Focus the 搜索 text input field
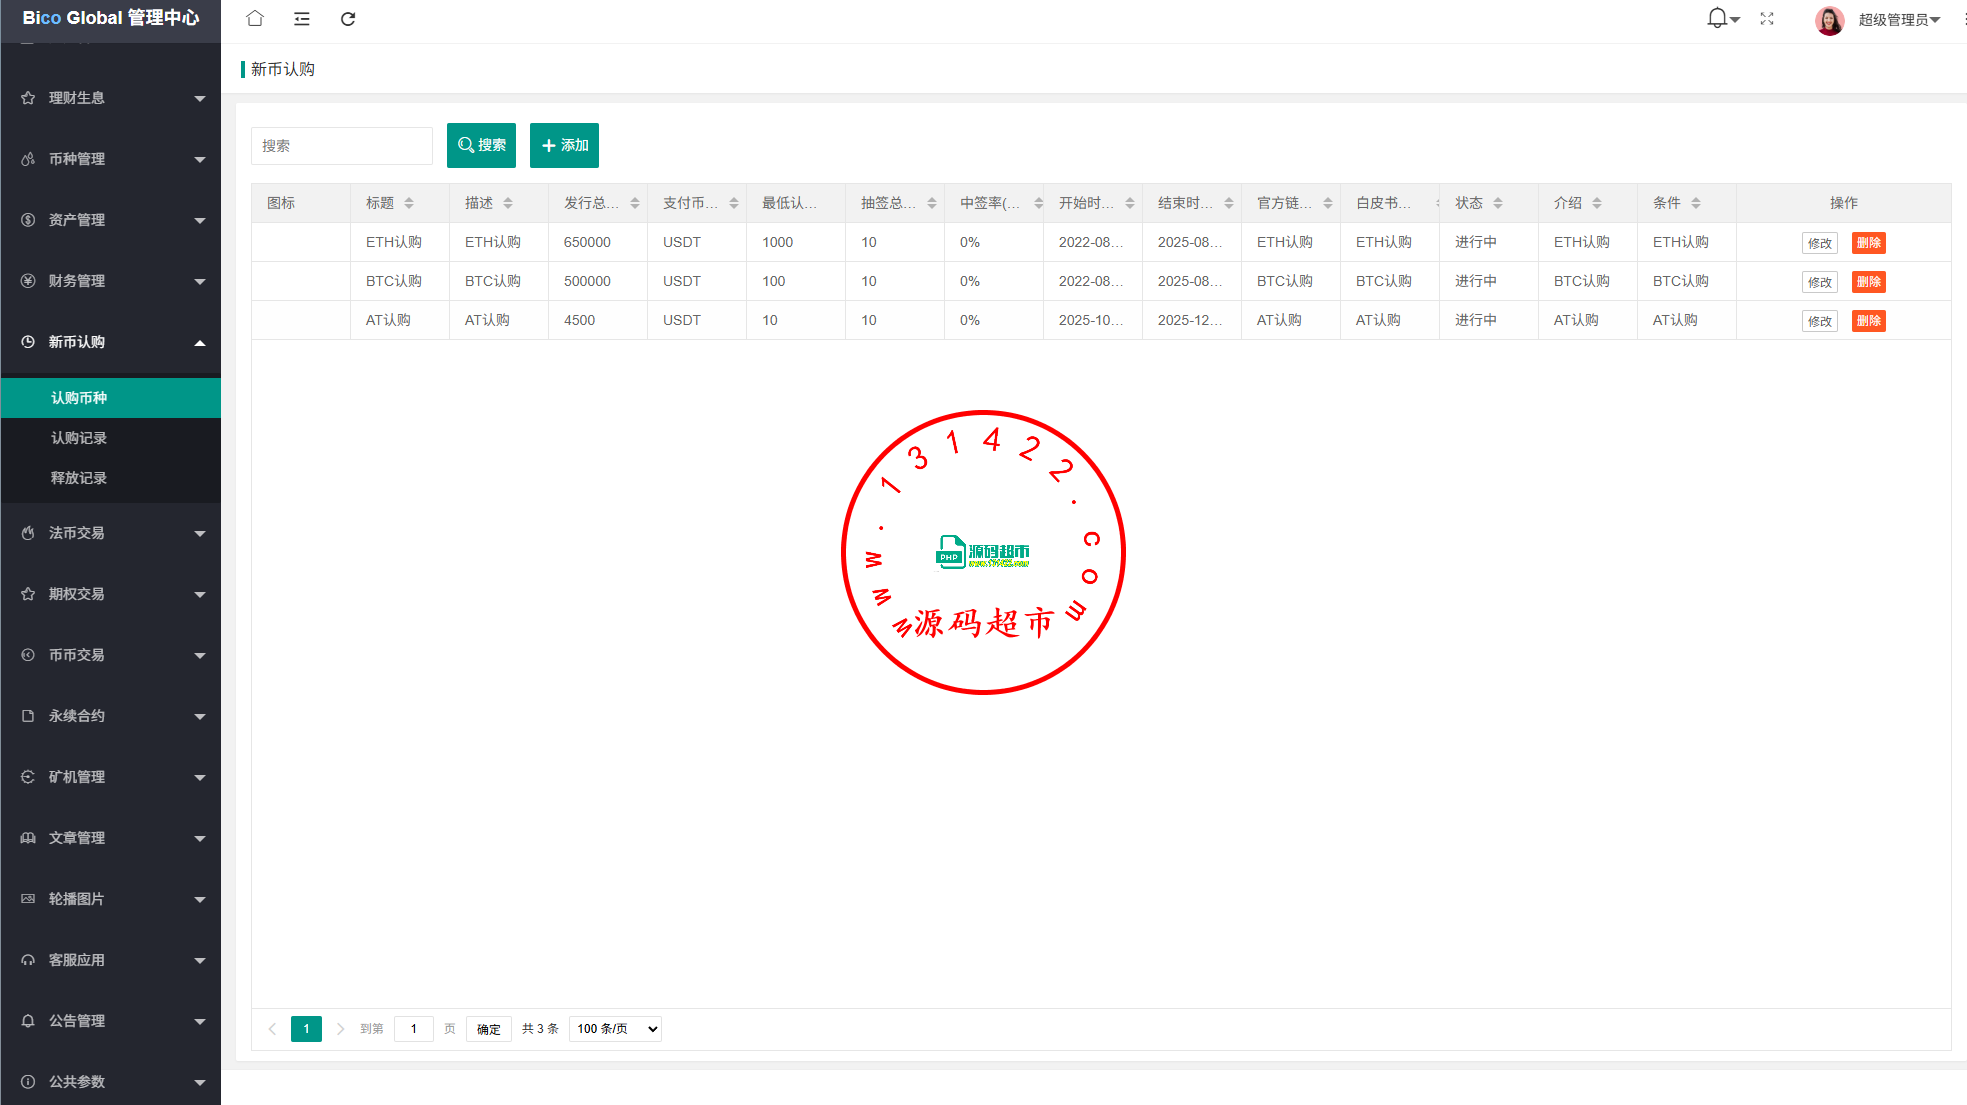This screenshot has width=1967, height=1105. (341, 146)
